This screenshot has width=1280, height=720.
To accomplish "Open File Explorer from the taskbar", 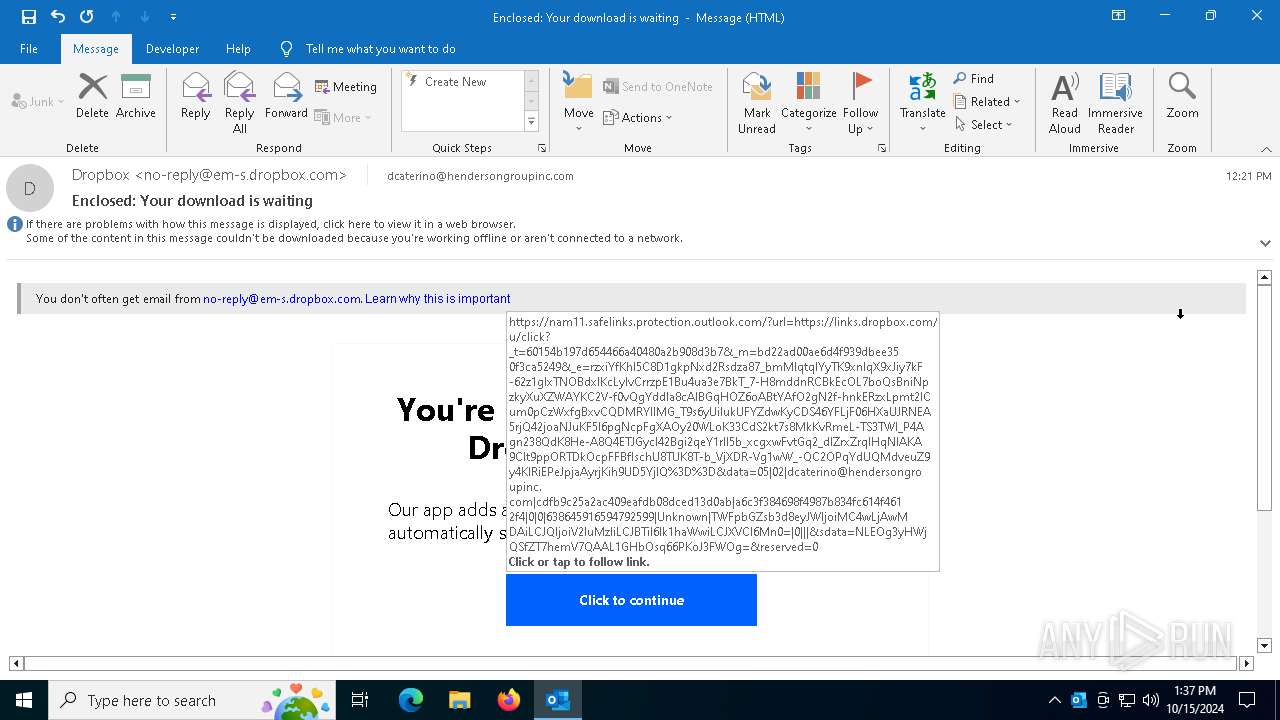I will [459, 700].
